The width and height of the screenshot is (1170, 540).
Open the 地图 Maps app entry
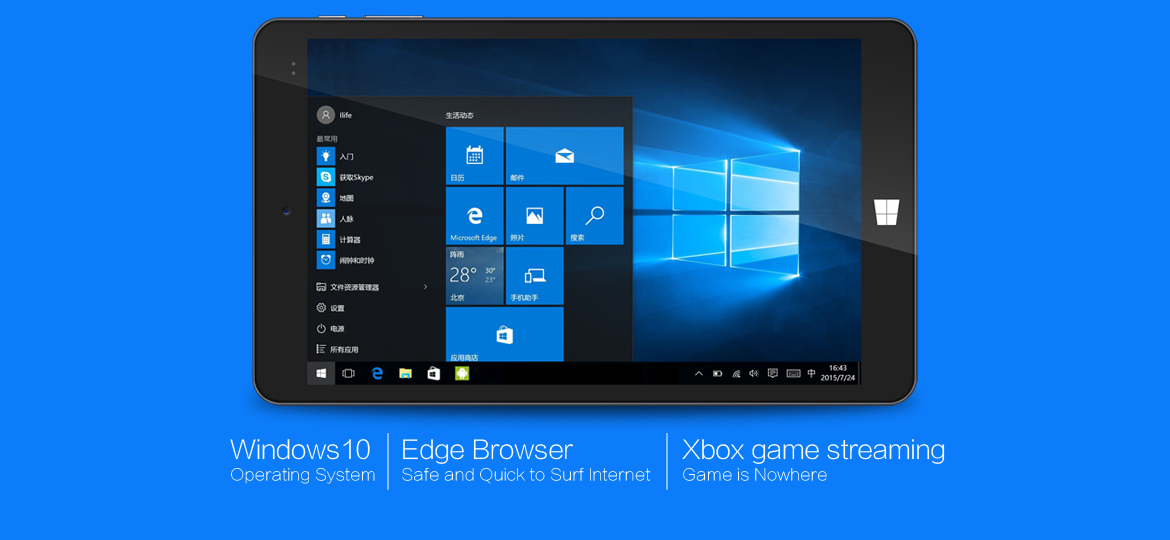click(x=336, y=198)
